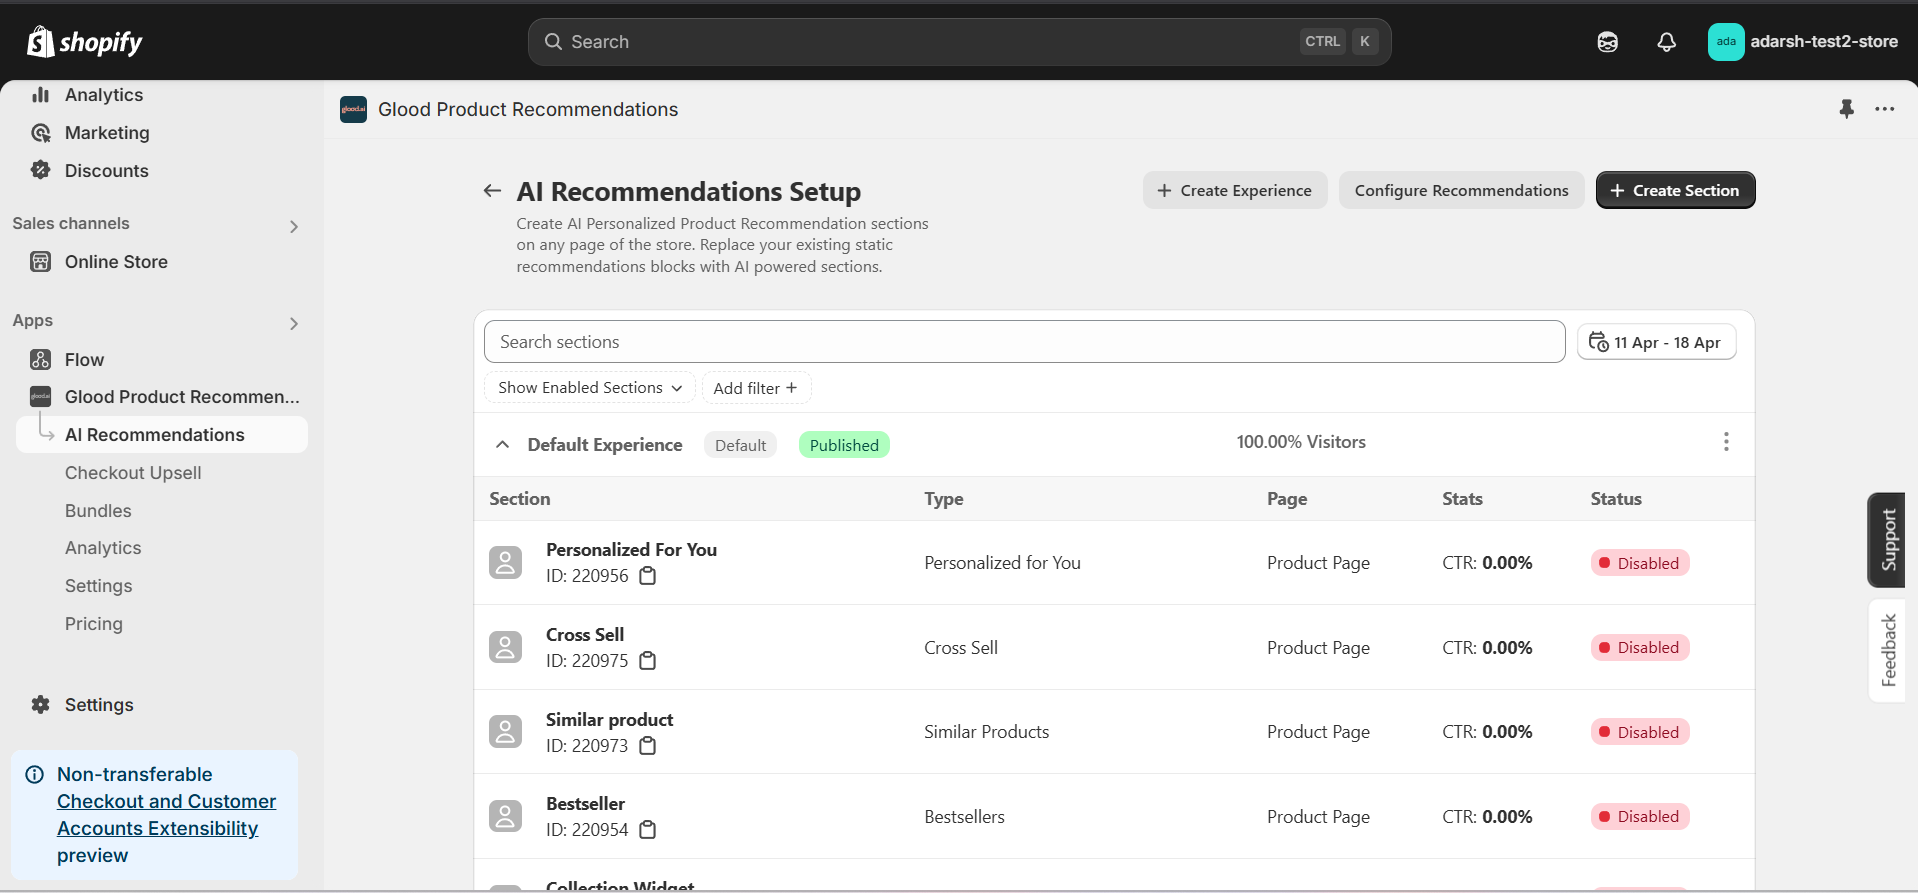Click the Stats column header
This screenshot has width=1918, height=893.
coord(1462,499)
